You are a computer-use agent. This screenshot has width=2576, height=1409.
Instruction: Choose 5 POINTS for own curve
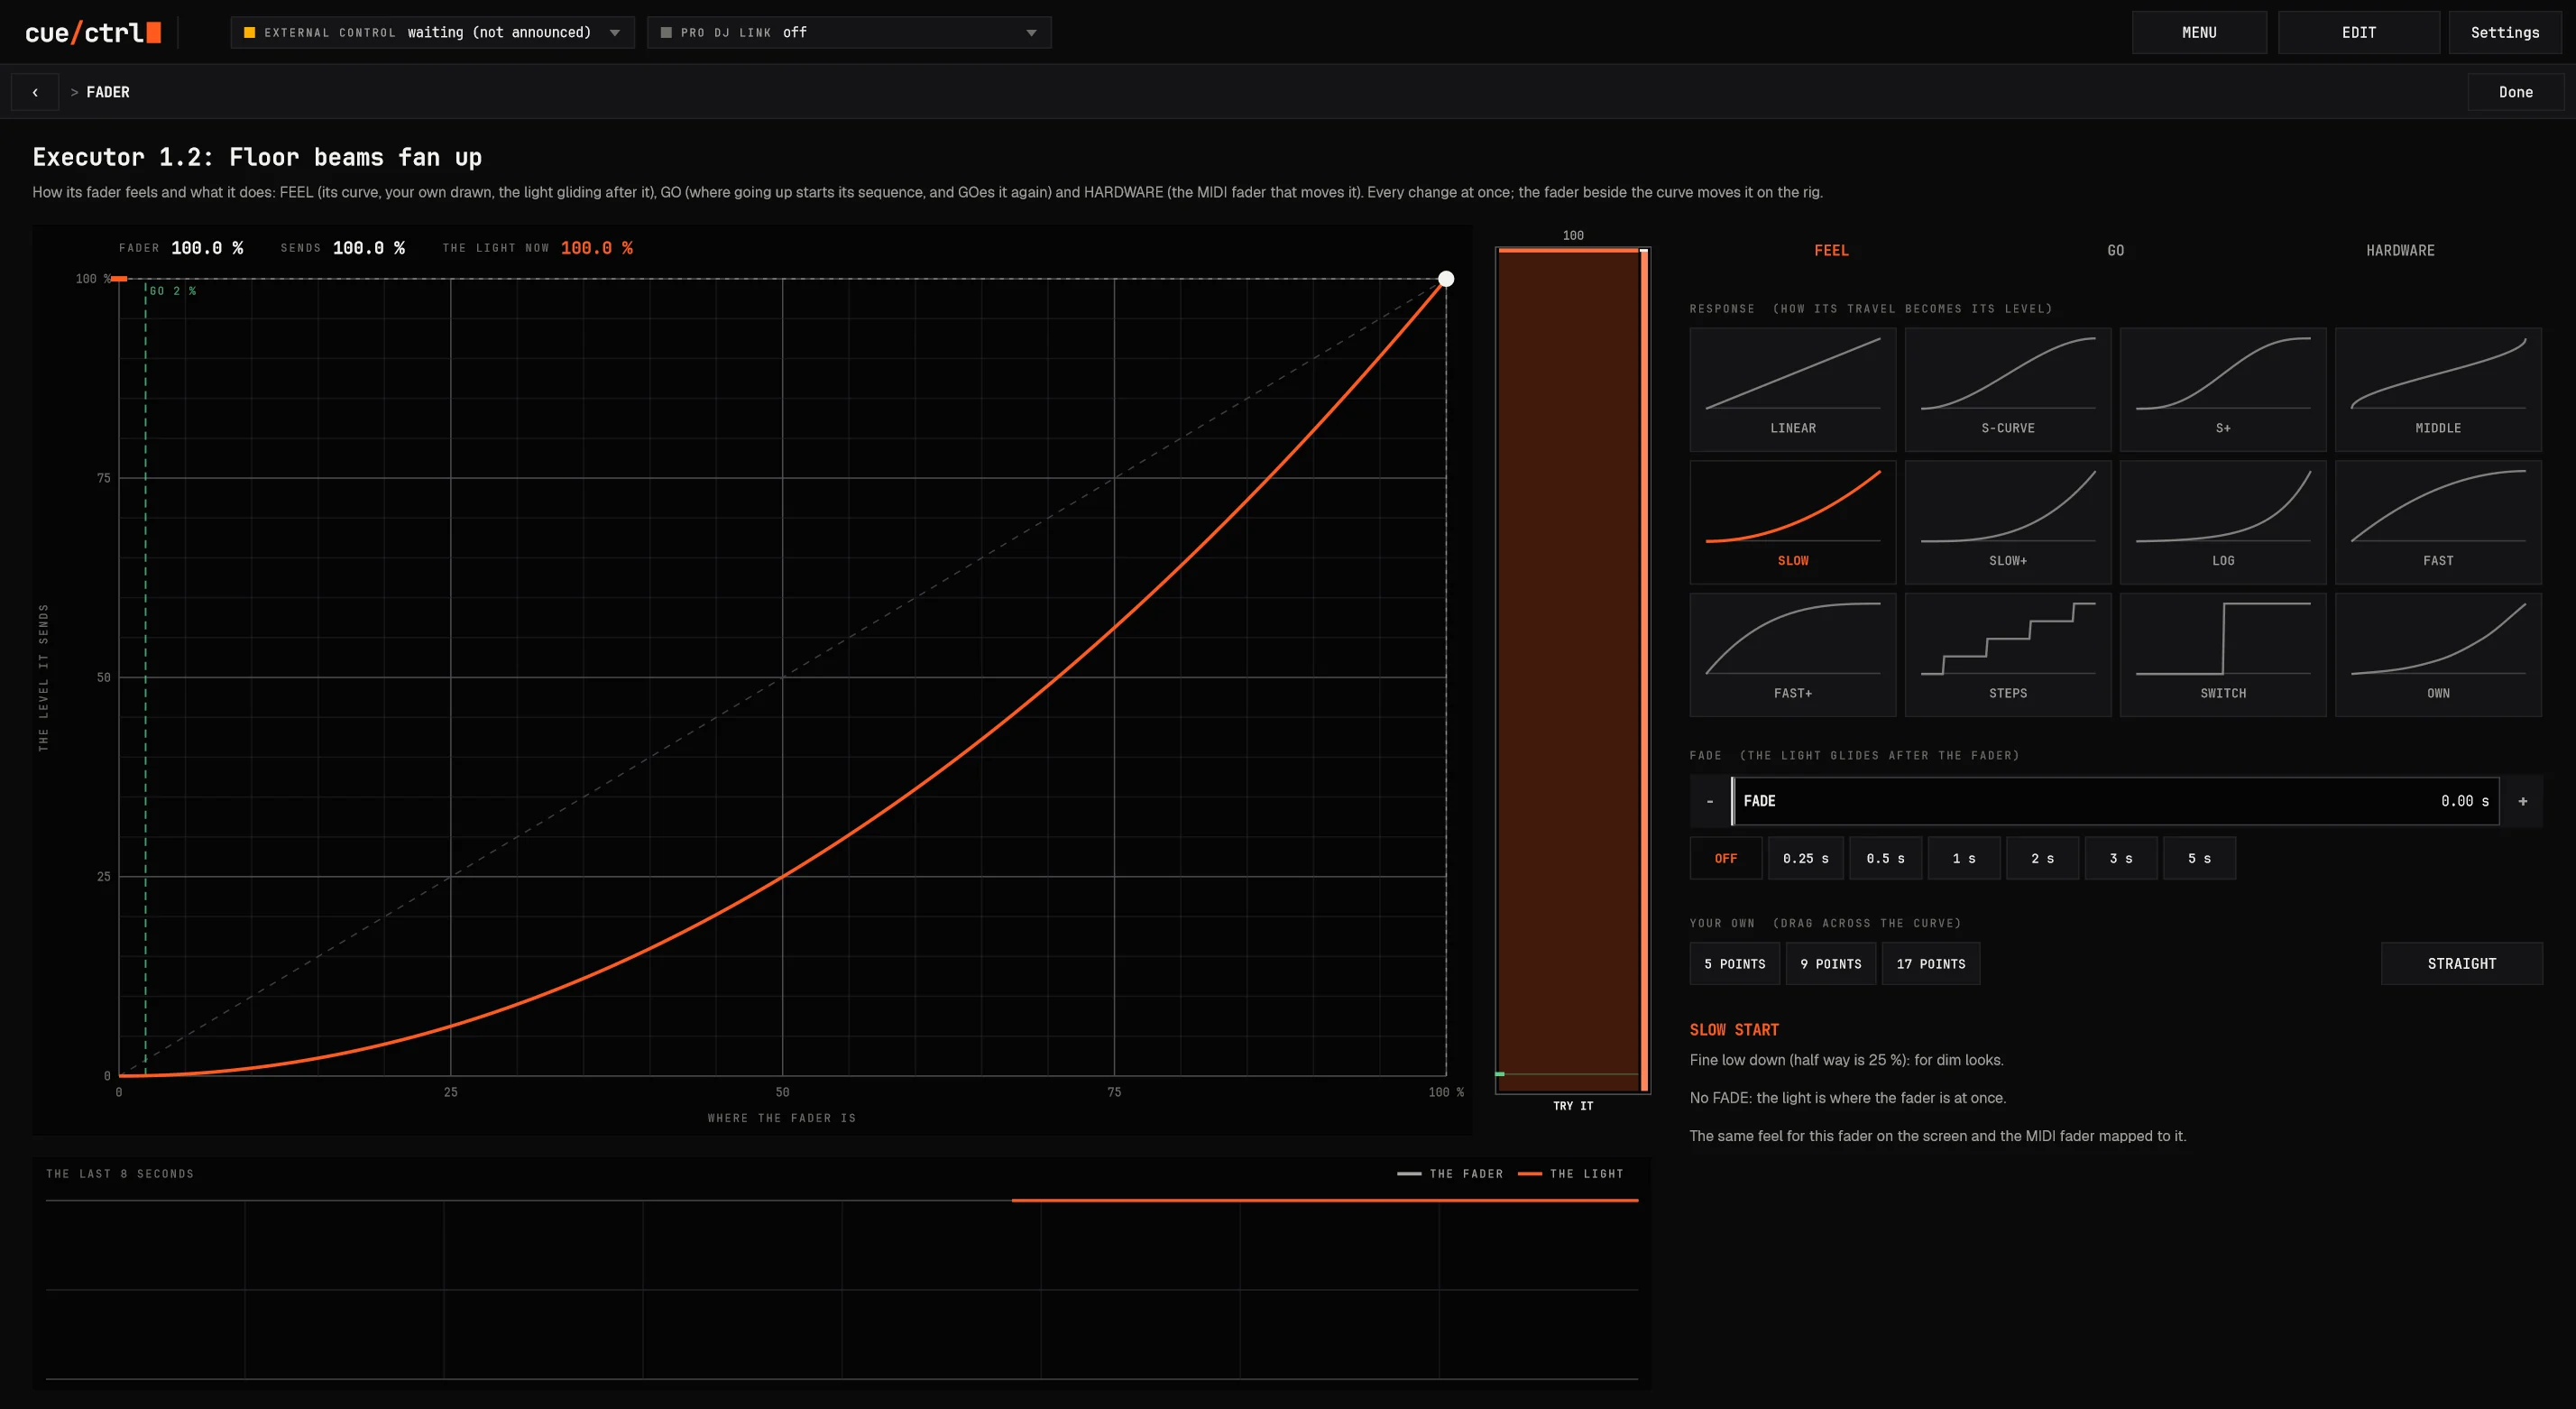(x=1734, y=964)
